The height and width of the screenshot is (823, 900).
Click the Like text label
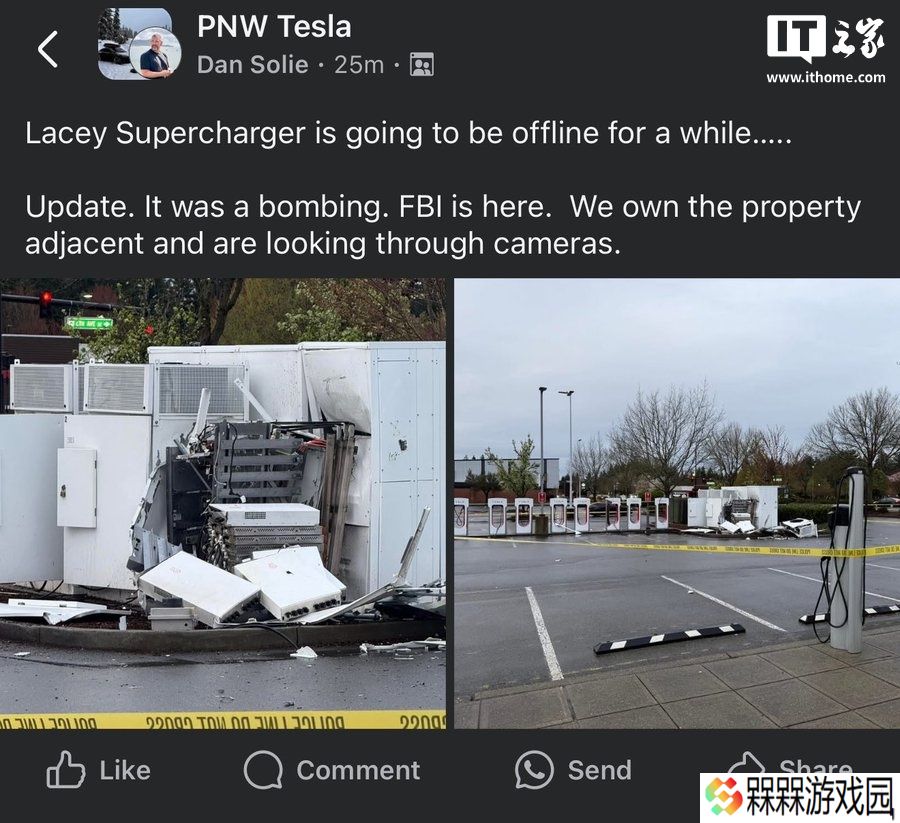pos(125,770)
